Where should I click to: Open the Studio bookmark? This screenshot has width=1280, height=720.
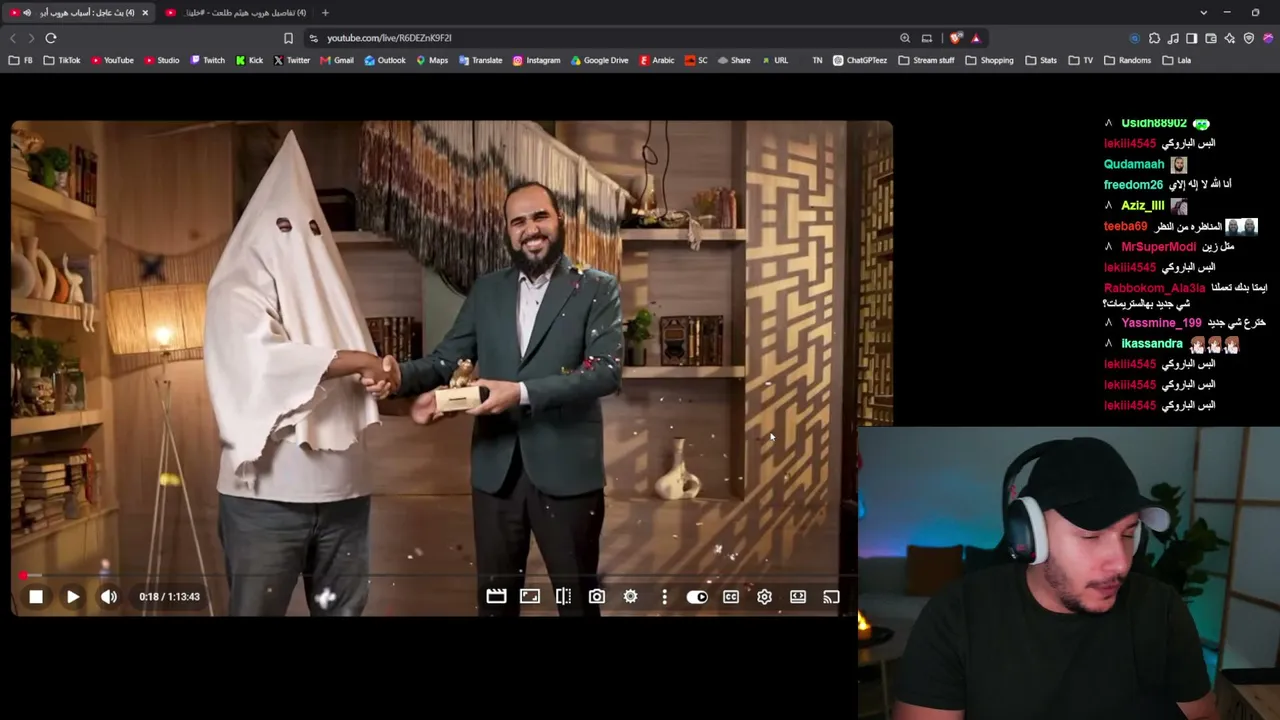tap(162, 60)
